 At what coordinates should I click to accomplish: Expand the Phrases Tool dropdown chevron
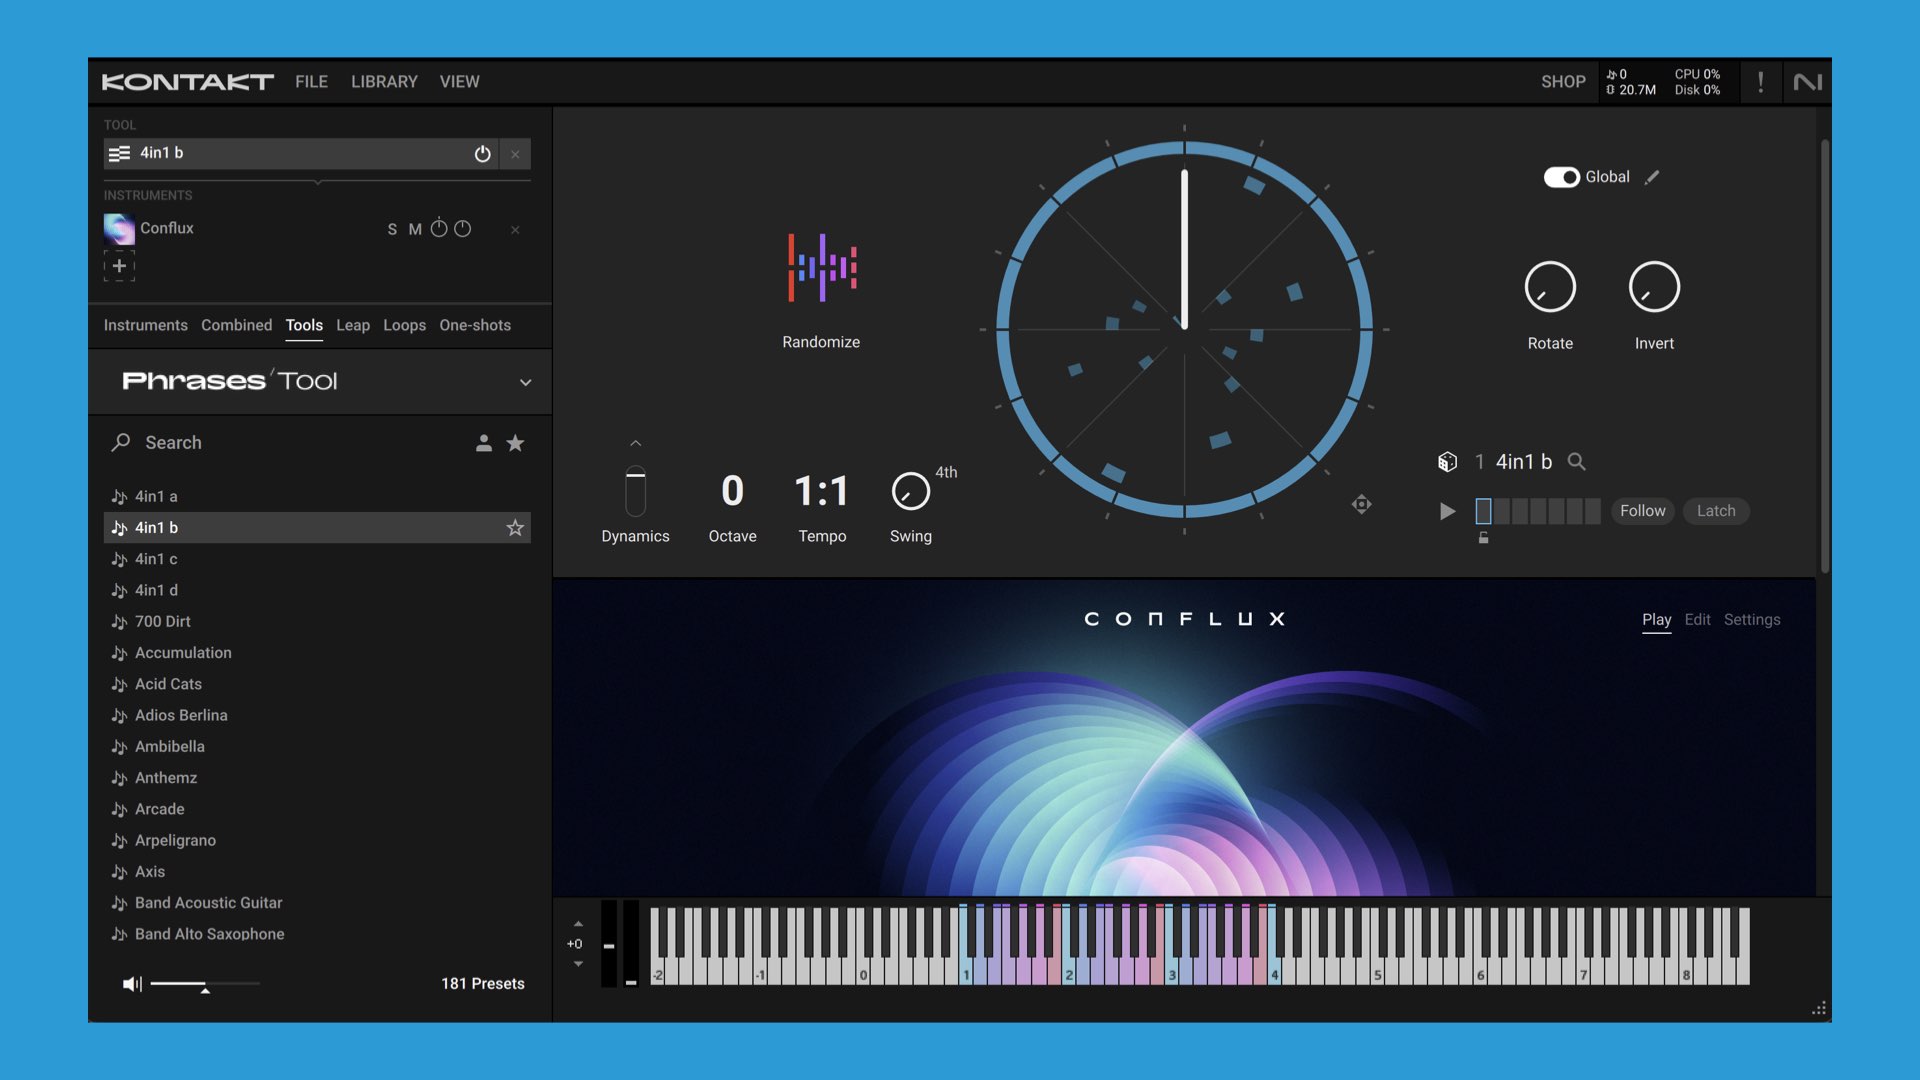point(525,382)
